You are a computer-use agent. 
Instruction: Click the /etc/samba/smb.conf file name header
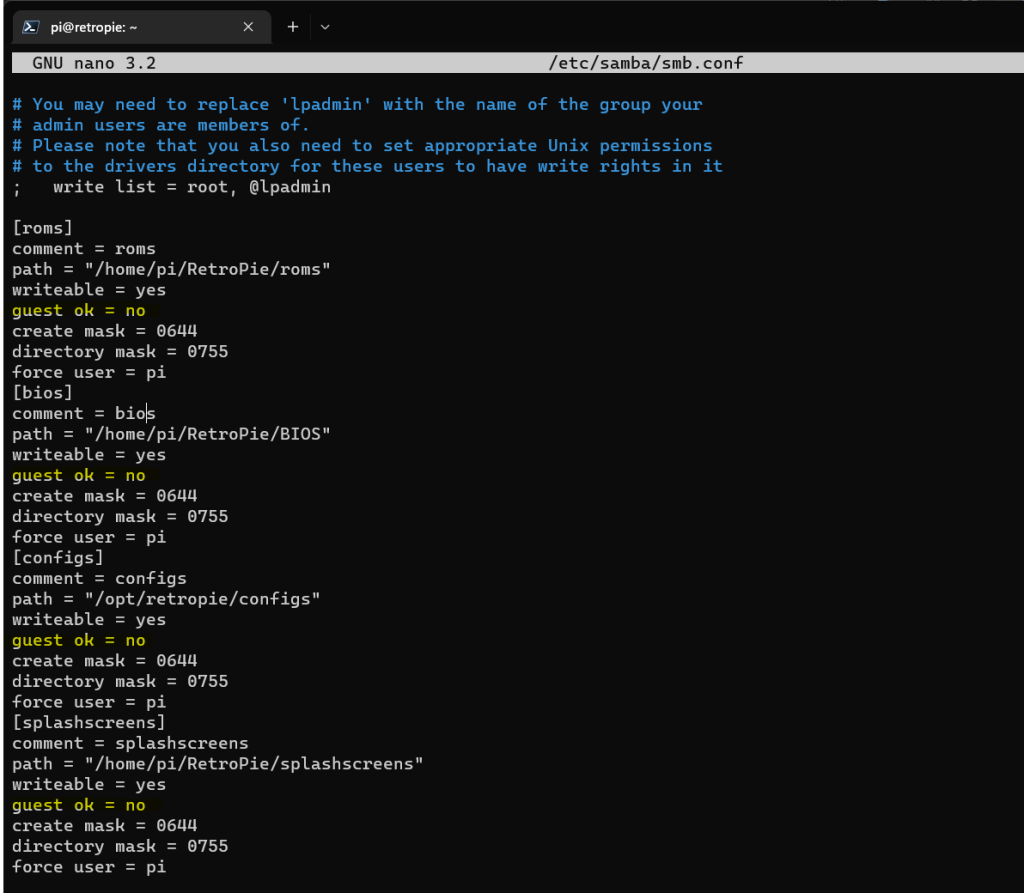[646, 64]
